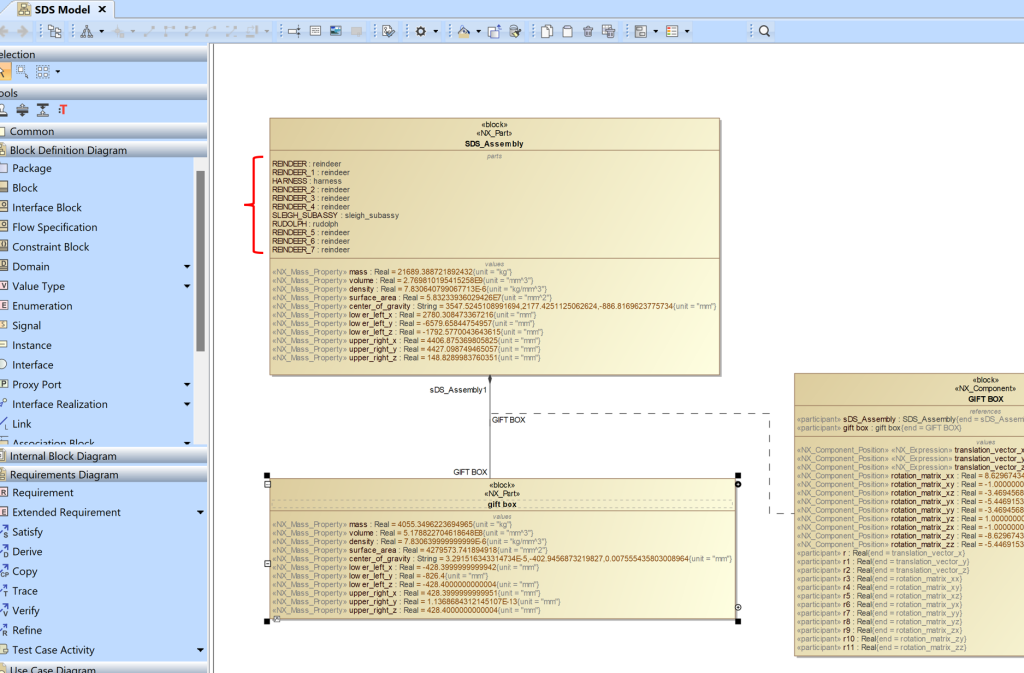Close the SDS Model diagram tab

point(102,10)
